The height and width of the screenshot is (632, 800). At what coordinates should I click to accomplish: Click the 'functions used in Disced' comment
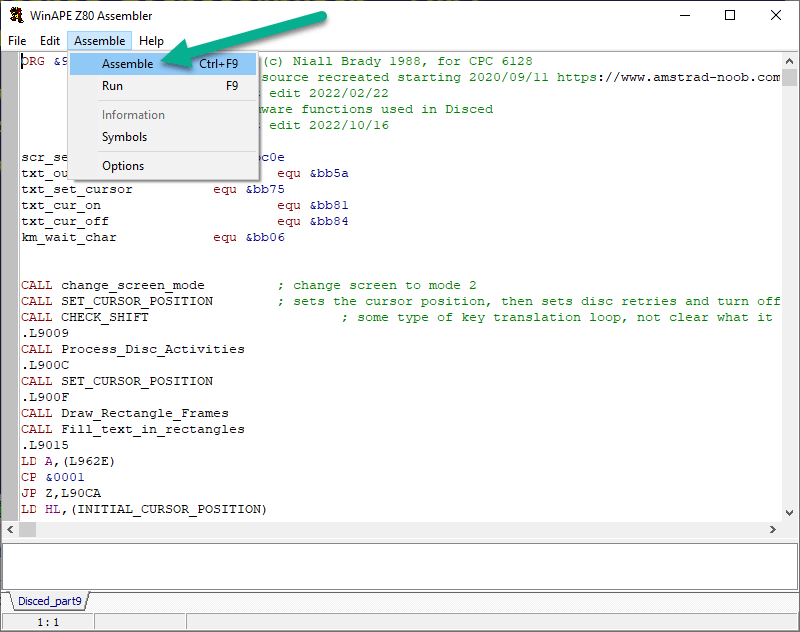(x=377, y=109)
